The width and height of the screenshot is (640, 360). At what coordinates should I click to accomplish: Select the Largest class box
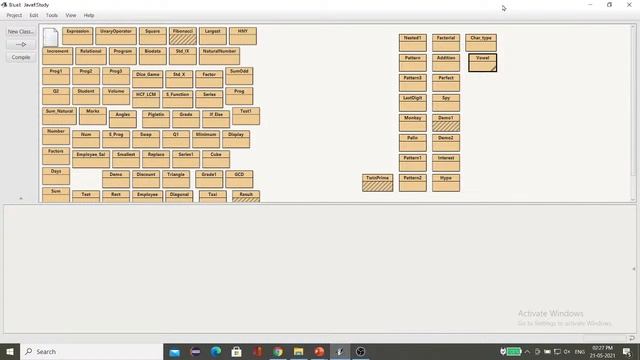[213, 36]
